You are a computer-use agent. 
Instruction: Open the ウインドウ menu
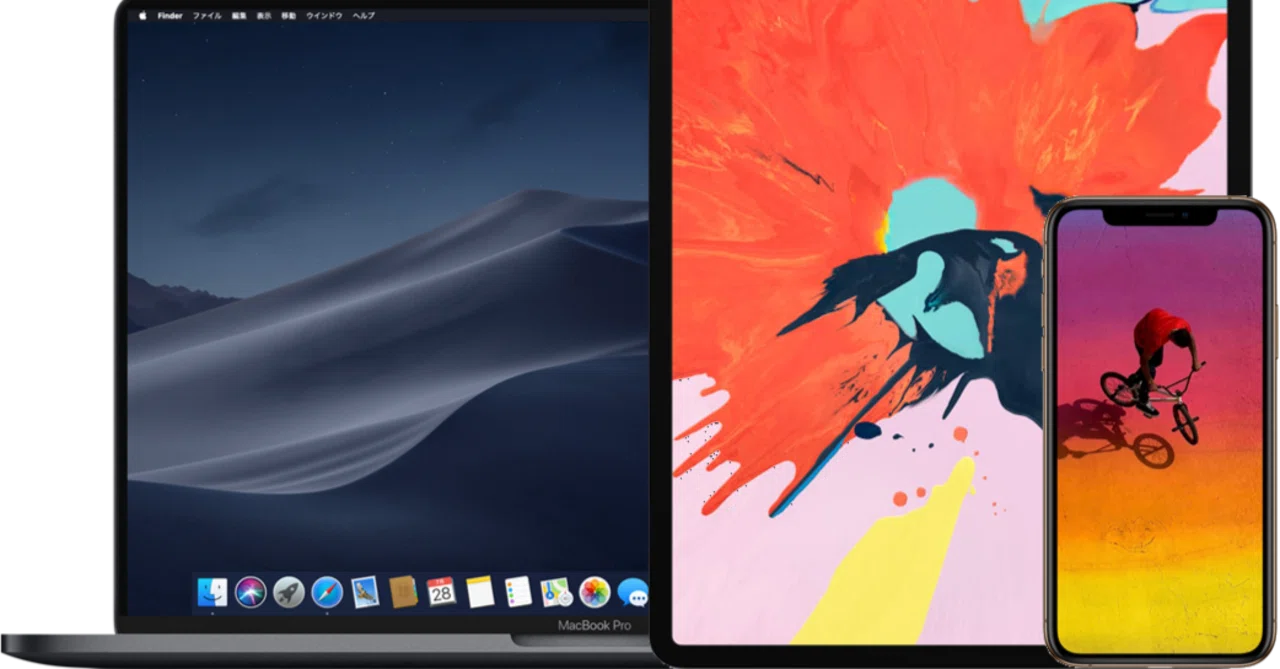(324, 16)
